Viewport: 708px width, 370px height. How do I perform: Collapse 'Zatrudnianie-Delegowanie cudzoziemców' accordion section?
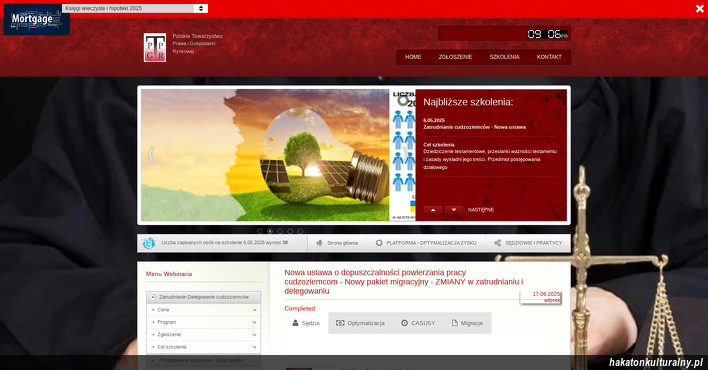[204, 297]
